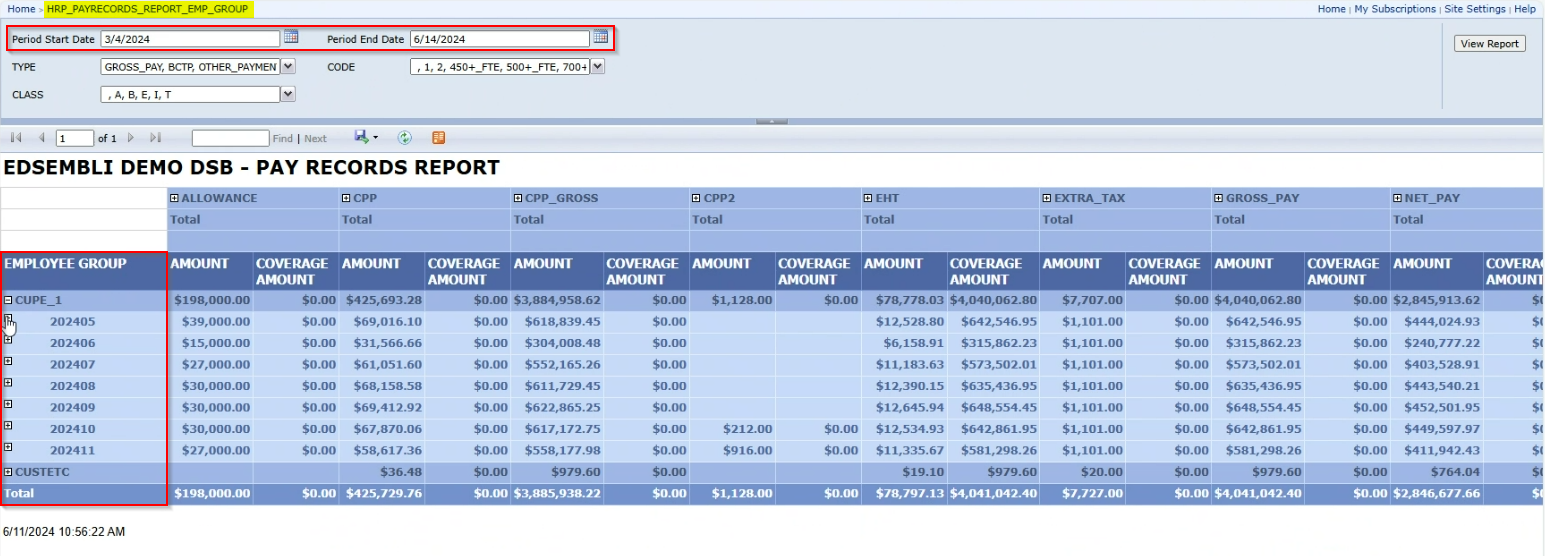Refresh the report

click(x=405, y=138)
